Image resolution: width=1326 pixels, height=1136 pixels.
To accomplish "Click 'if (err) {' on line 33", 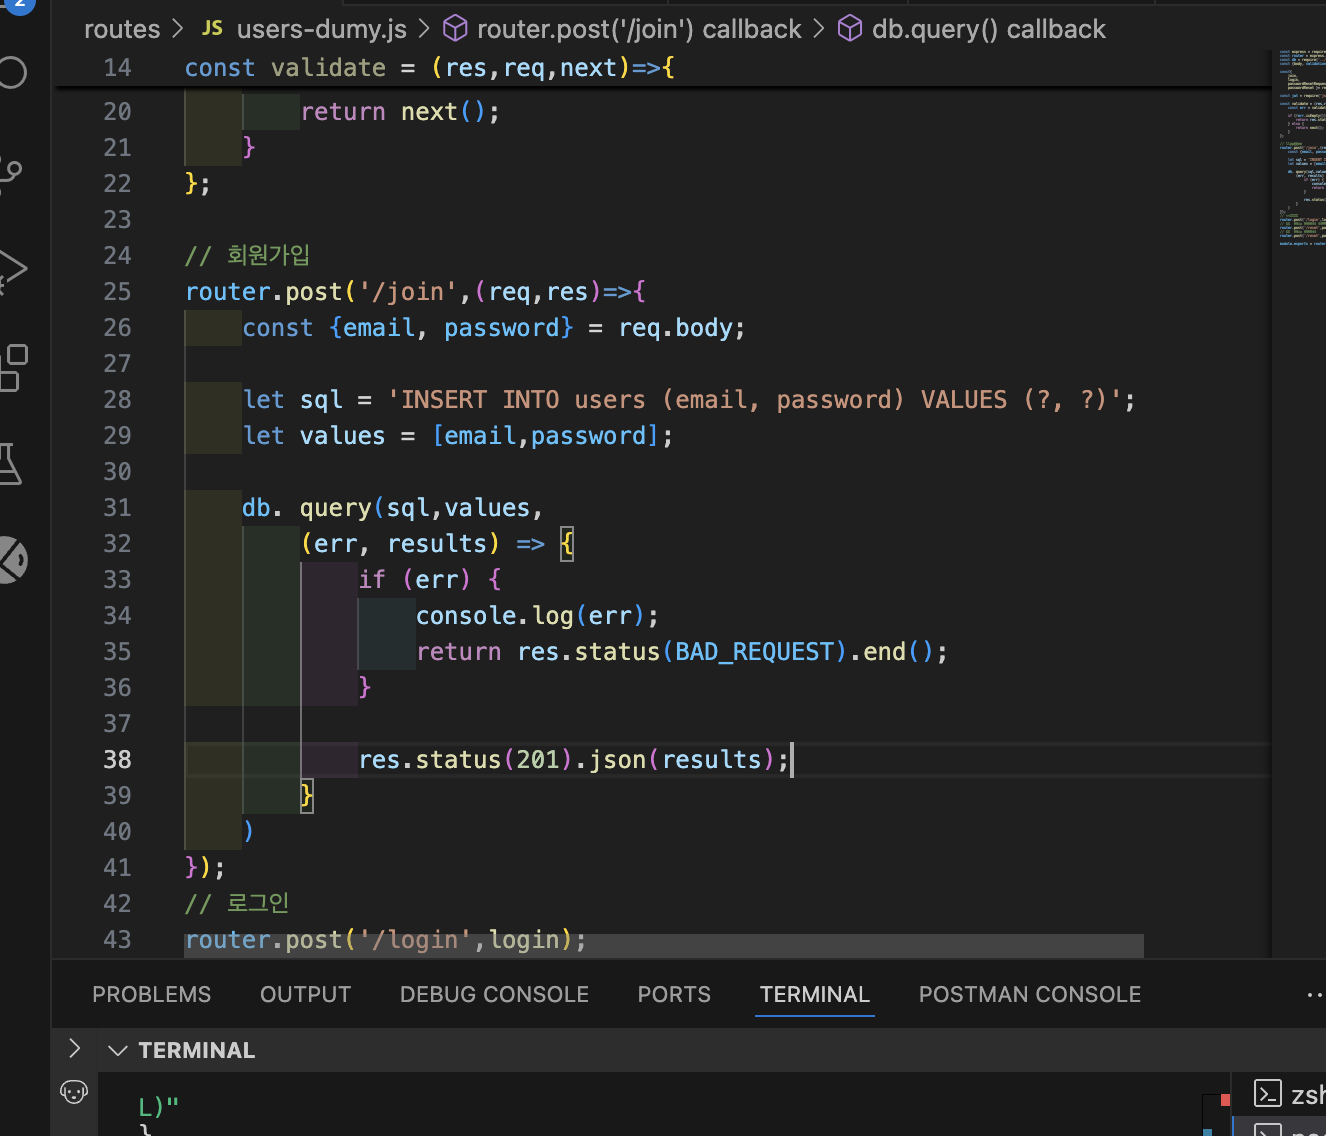I will pos(430,580).
